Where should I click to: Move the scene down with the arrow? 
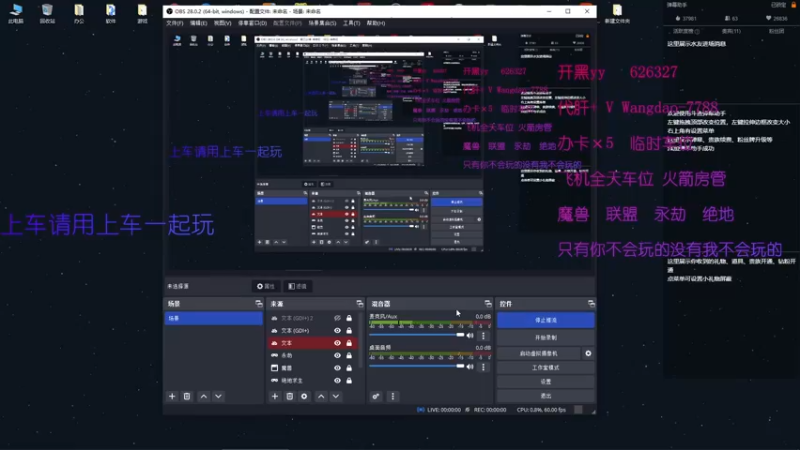[218, 396]
